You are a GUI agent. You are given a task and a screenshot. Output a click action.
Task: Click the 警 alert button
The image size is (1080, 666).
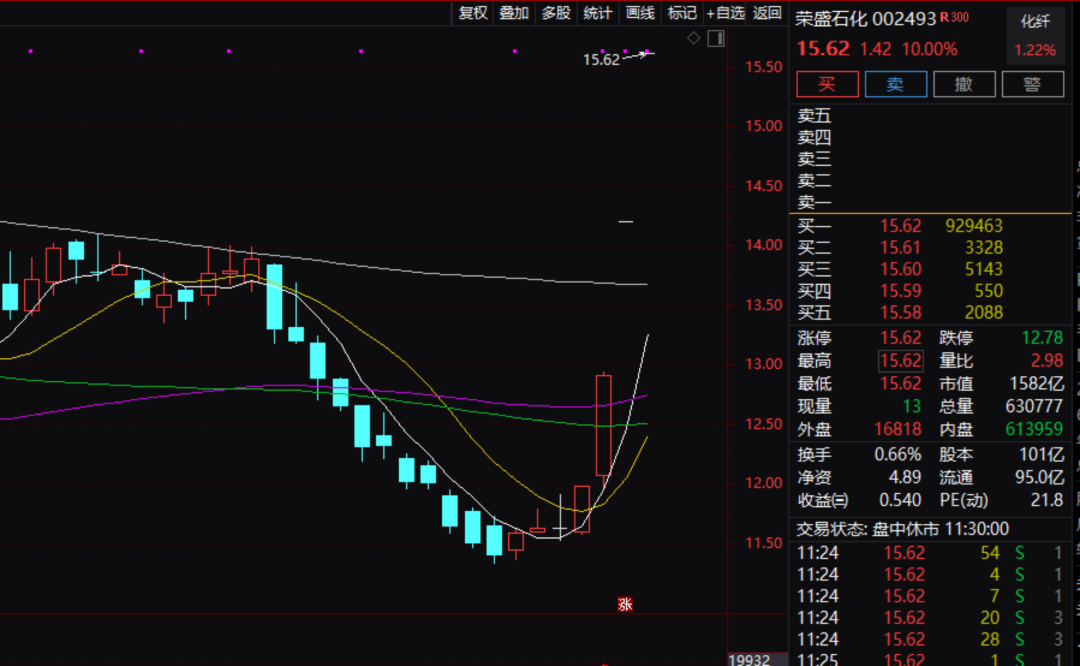coord(1032,84)
